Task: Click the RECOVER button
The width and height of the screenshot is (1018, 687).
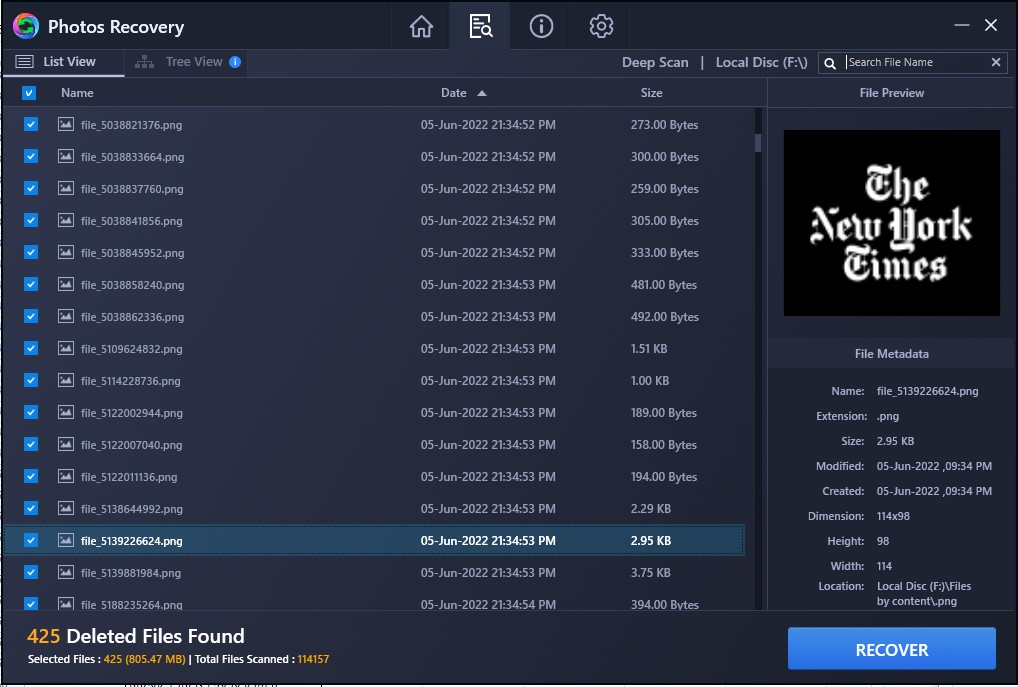Action: tap(891, 648)
